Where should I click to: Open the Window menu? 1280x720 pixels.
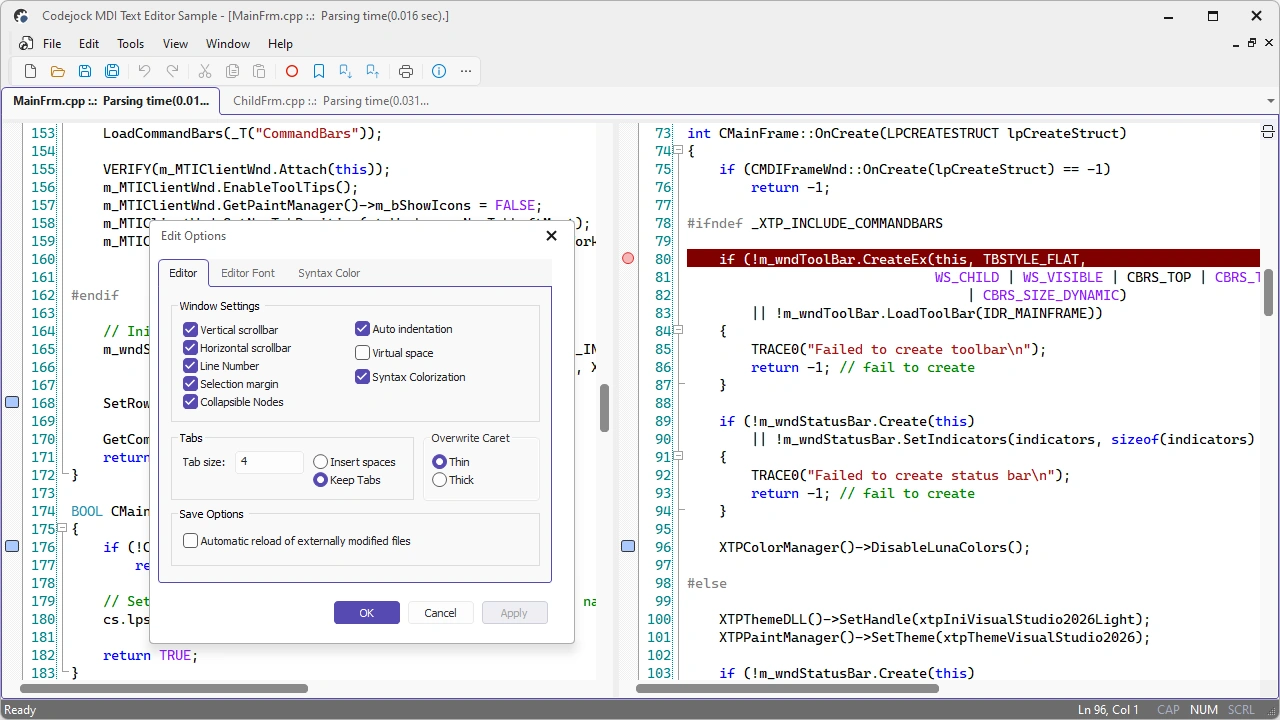tap(228, 44)
